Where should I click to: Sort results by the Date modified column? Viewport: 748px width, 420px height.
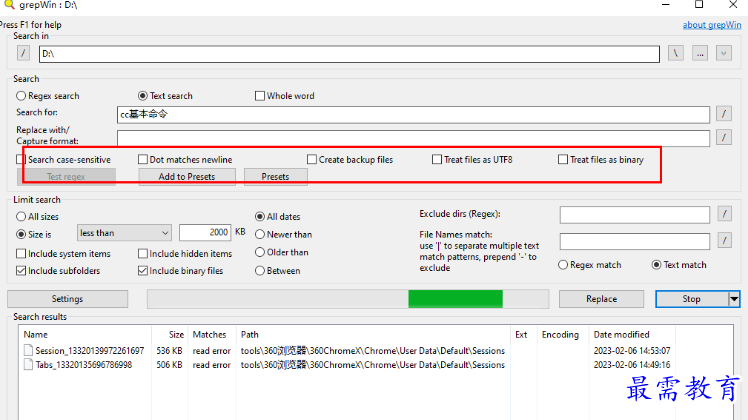pos(621,335)
